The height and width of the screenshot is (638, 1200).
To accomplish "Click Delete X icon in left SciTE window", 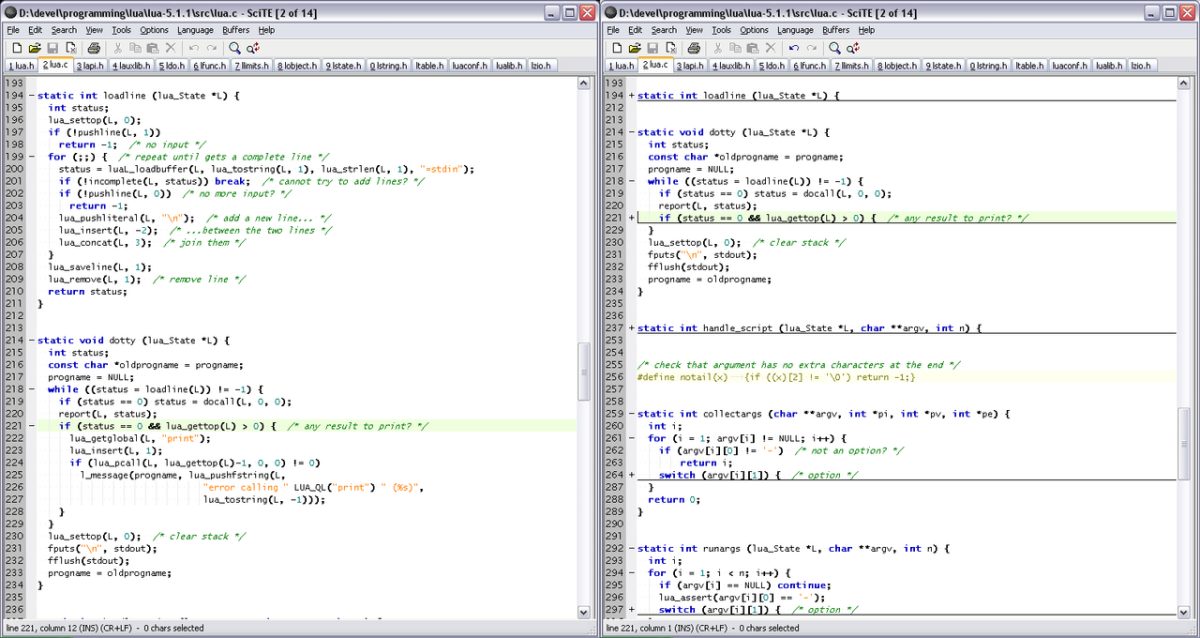I will coord(170,48).
